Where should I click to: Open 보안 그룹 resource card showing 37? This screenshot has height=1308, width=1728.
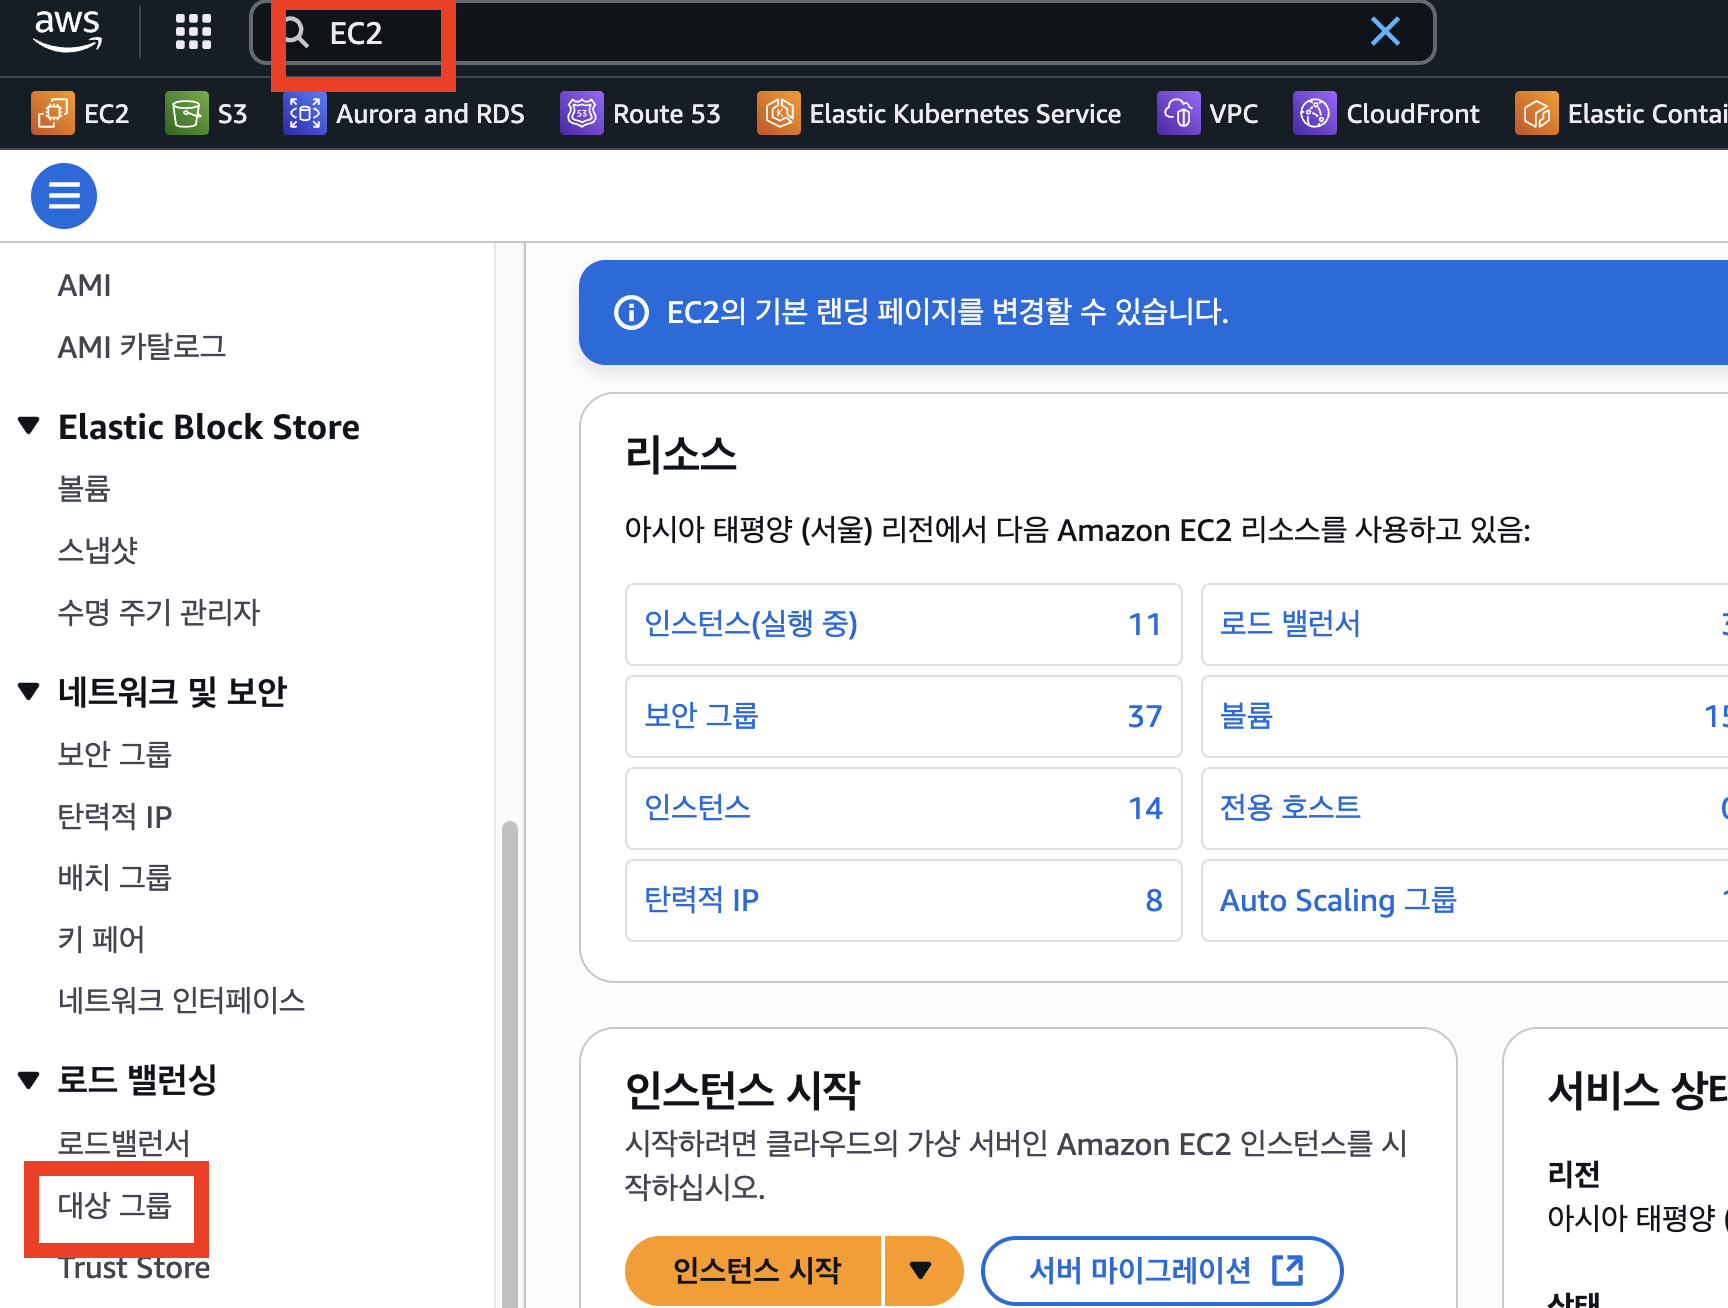tap(904, 716)
